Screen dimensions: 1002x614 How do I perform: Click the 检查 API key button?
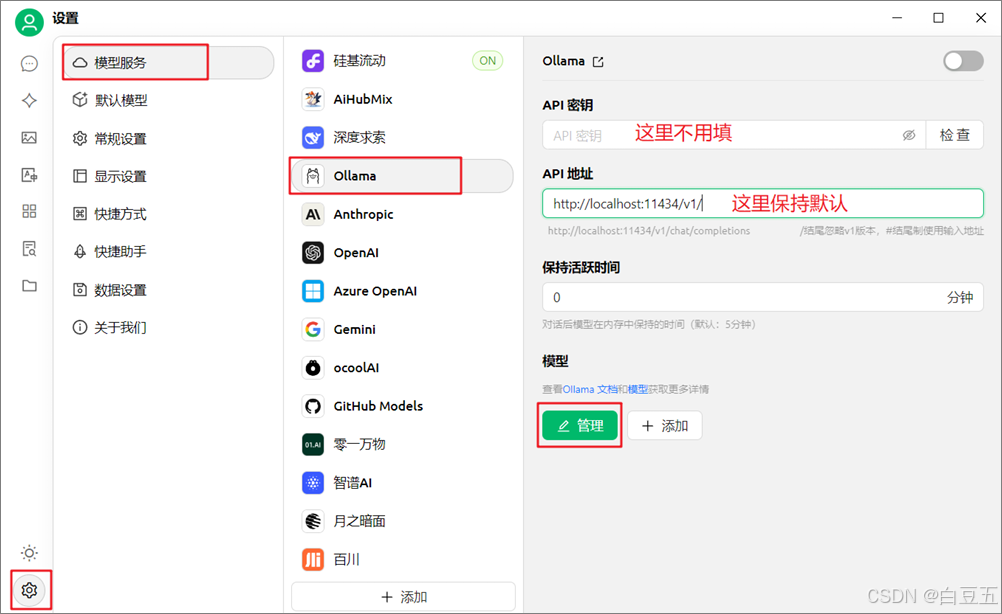(955, 135)
